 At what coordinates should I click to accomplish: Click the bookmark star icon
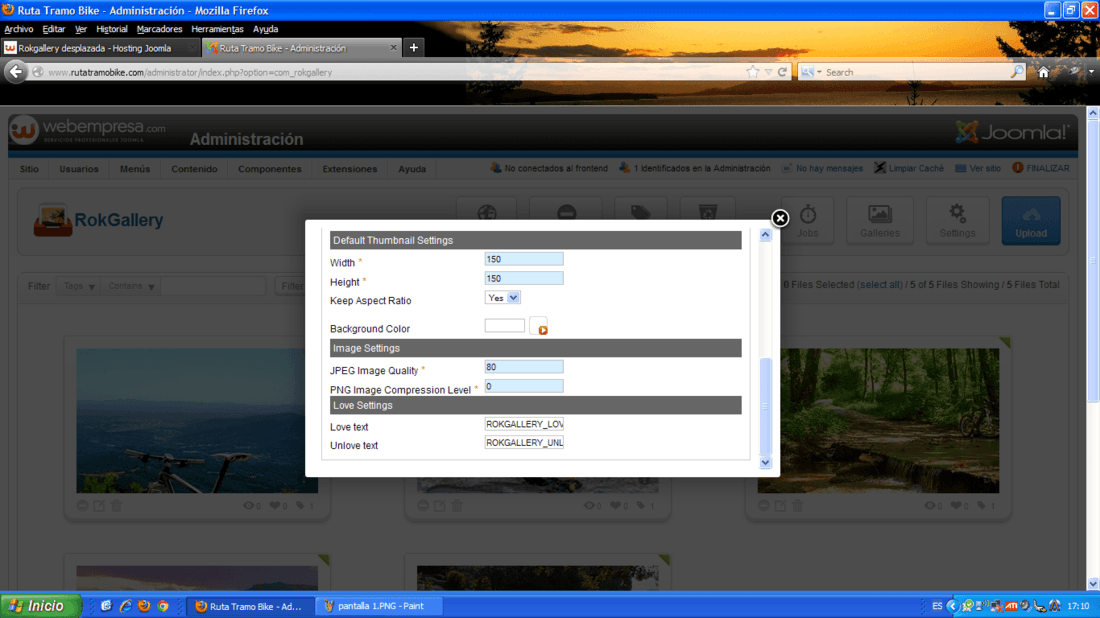[753, 72]
